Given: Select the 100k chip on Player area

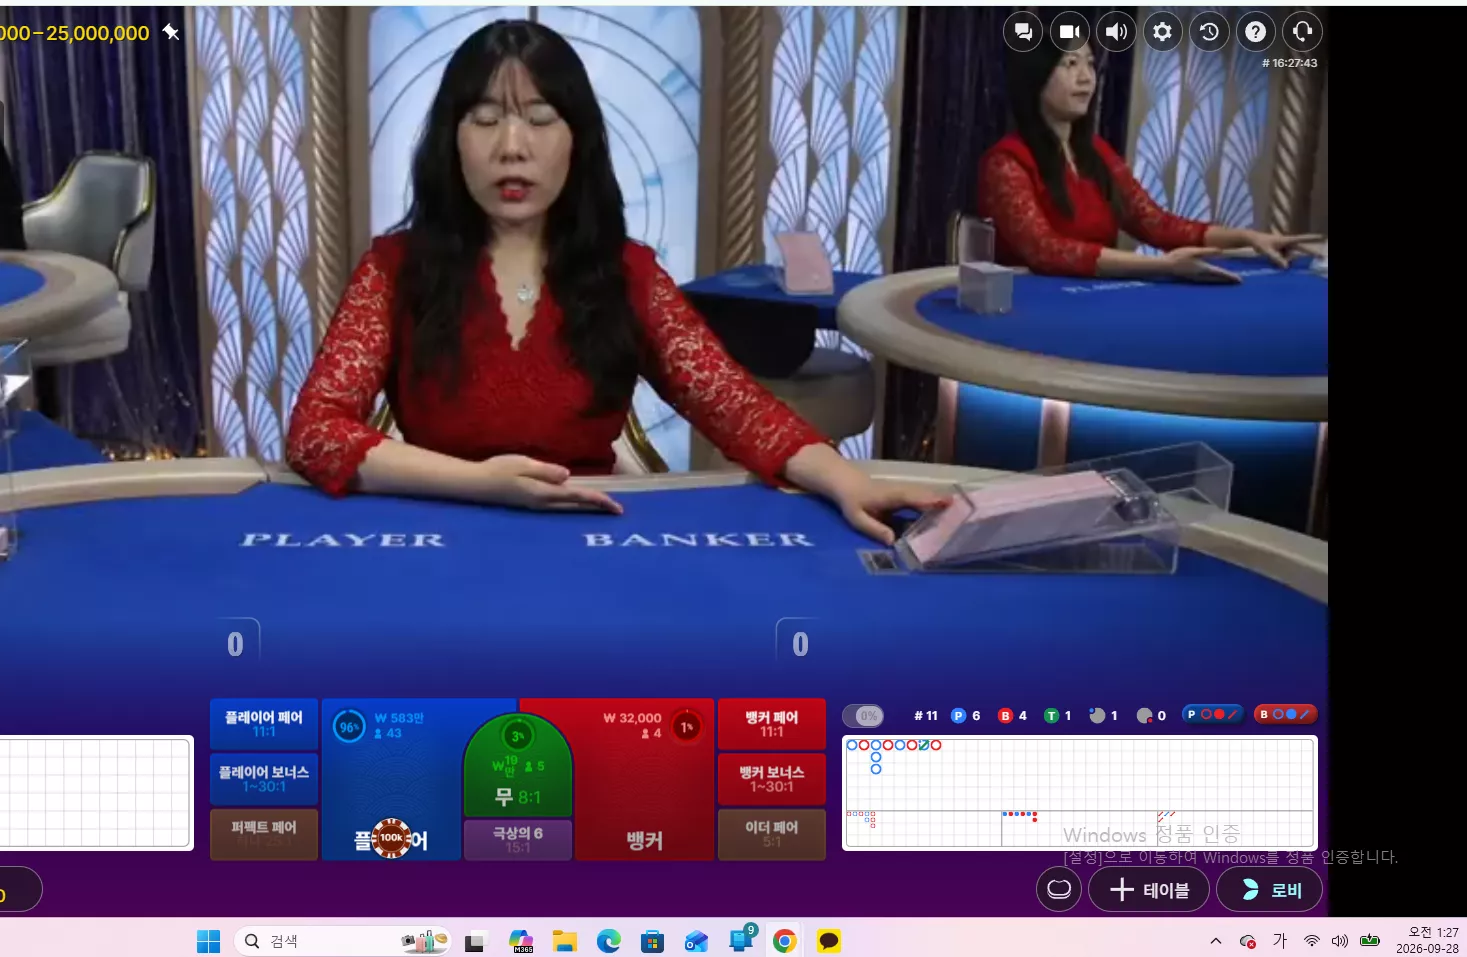Looking at the screenshot, I should 391,838.
